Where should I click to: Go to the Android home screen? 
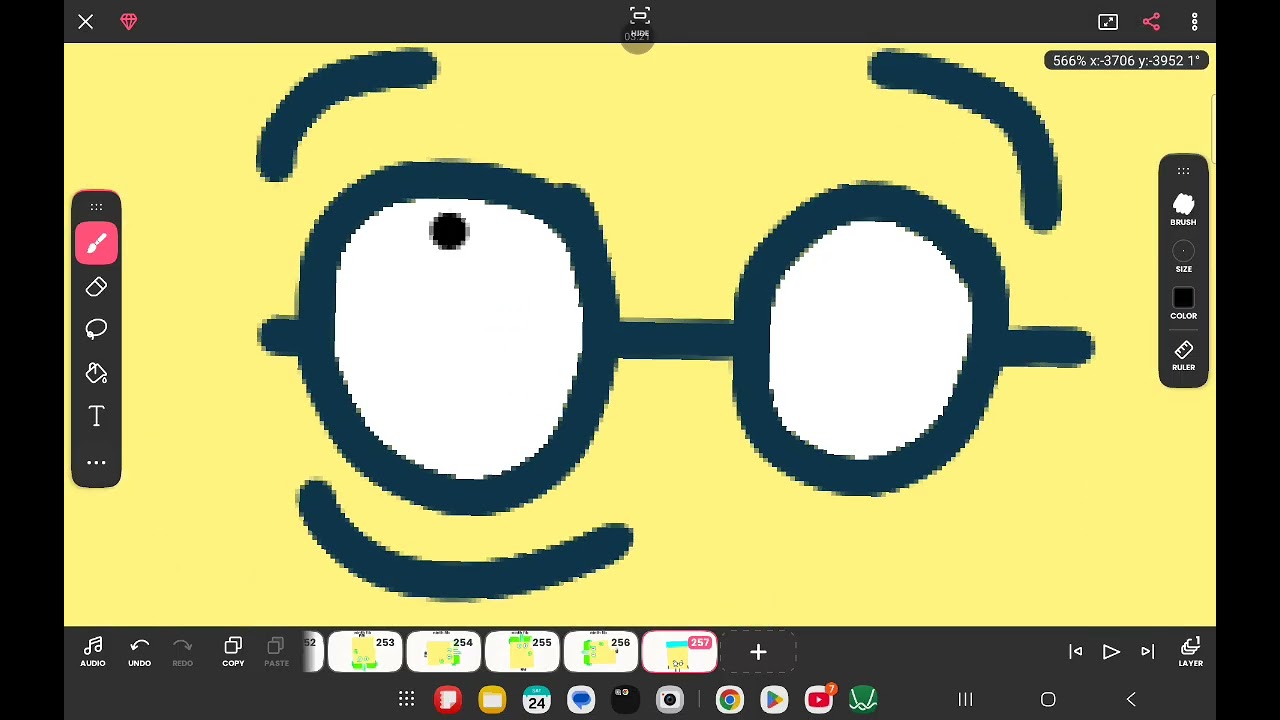click(x=1048, y=699)
